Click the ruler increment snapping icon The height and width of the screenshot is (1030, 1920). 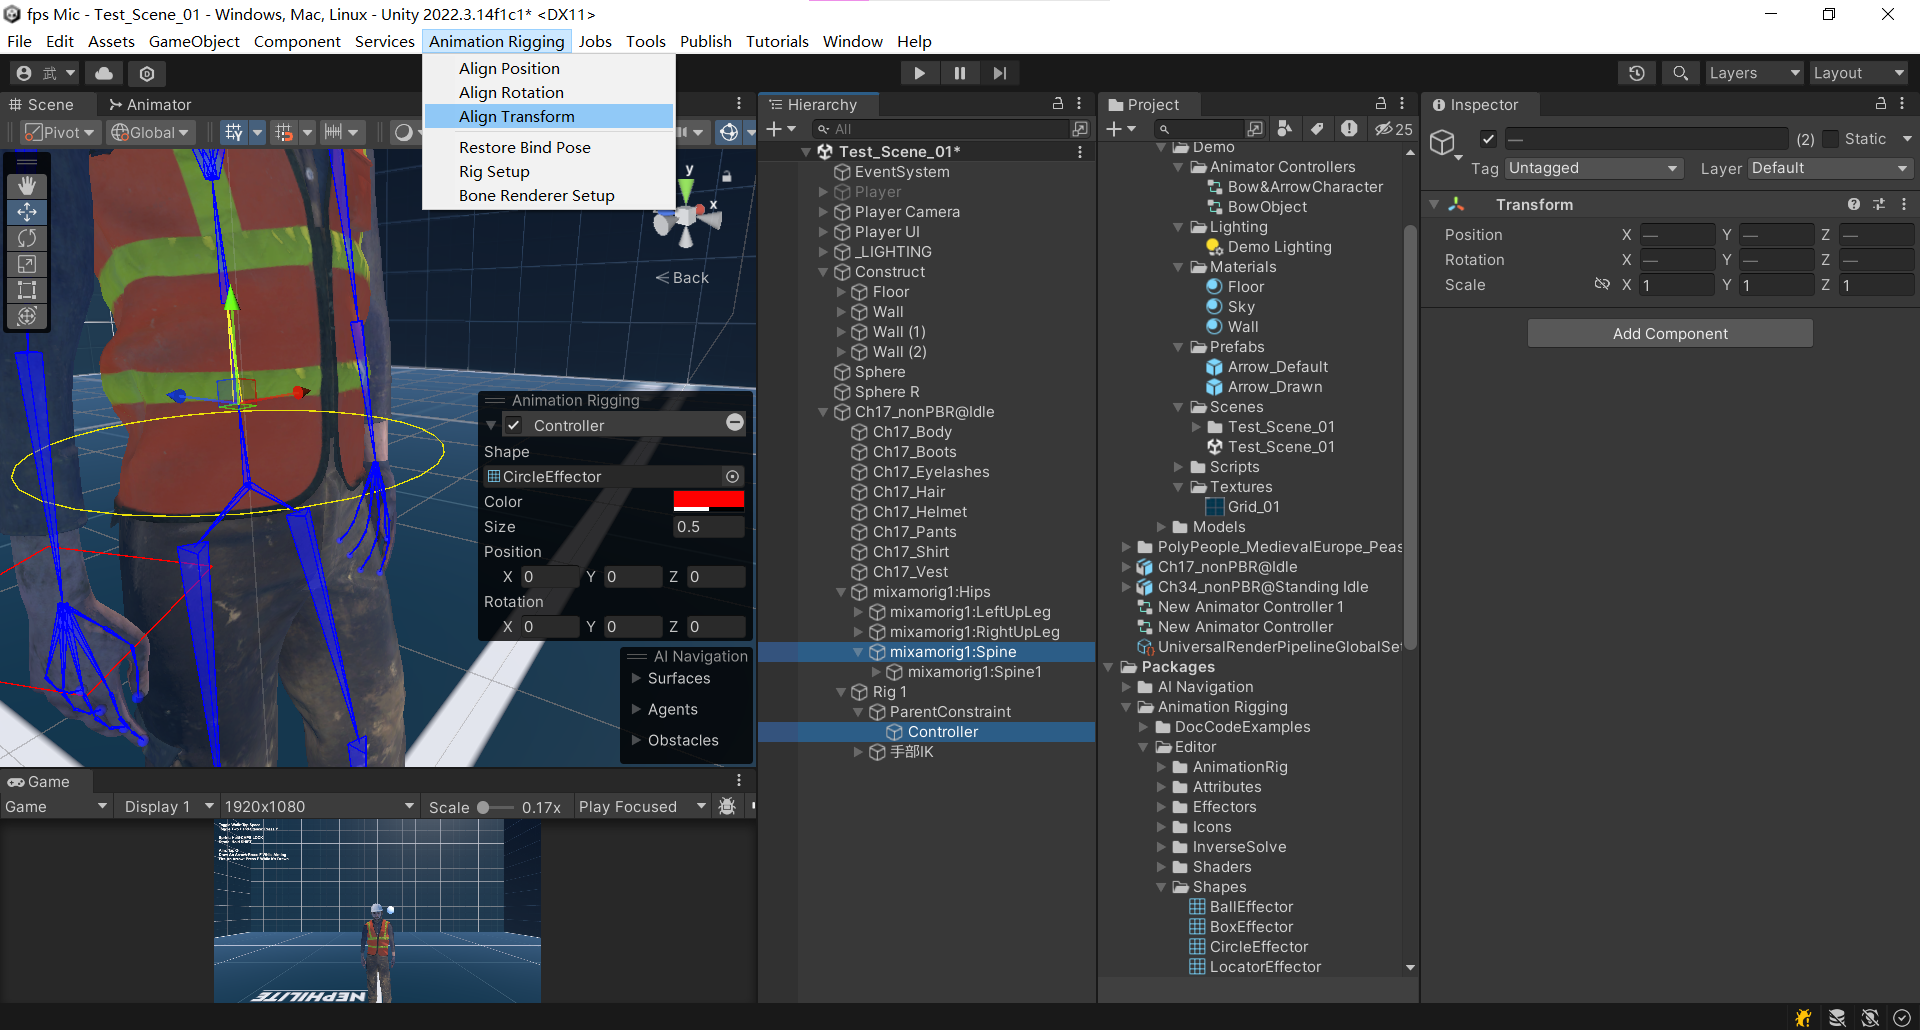coord(334,132)
